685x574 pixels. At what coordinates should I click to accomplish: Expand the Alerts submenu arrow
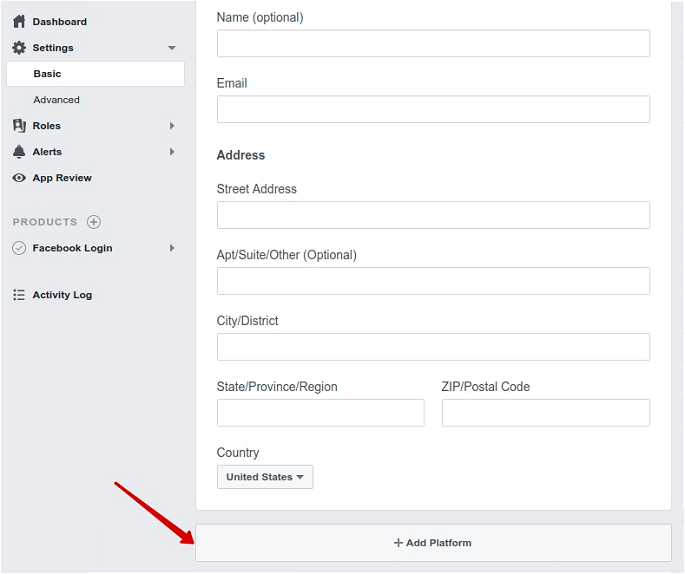coord(172,152)
